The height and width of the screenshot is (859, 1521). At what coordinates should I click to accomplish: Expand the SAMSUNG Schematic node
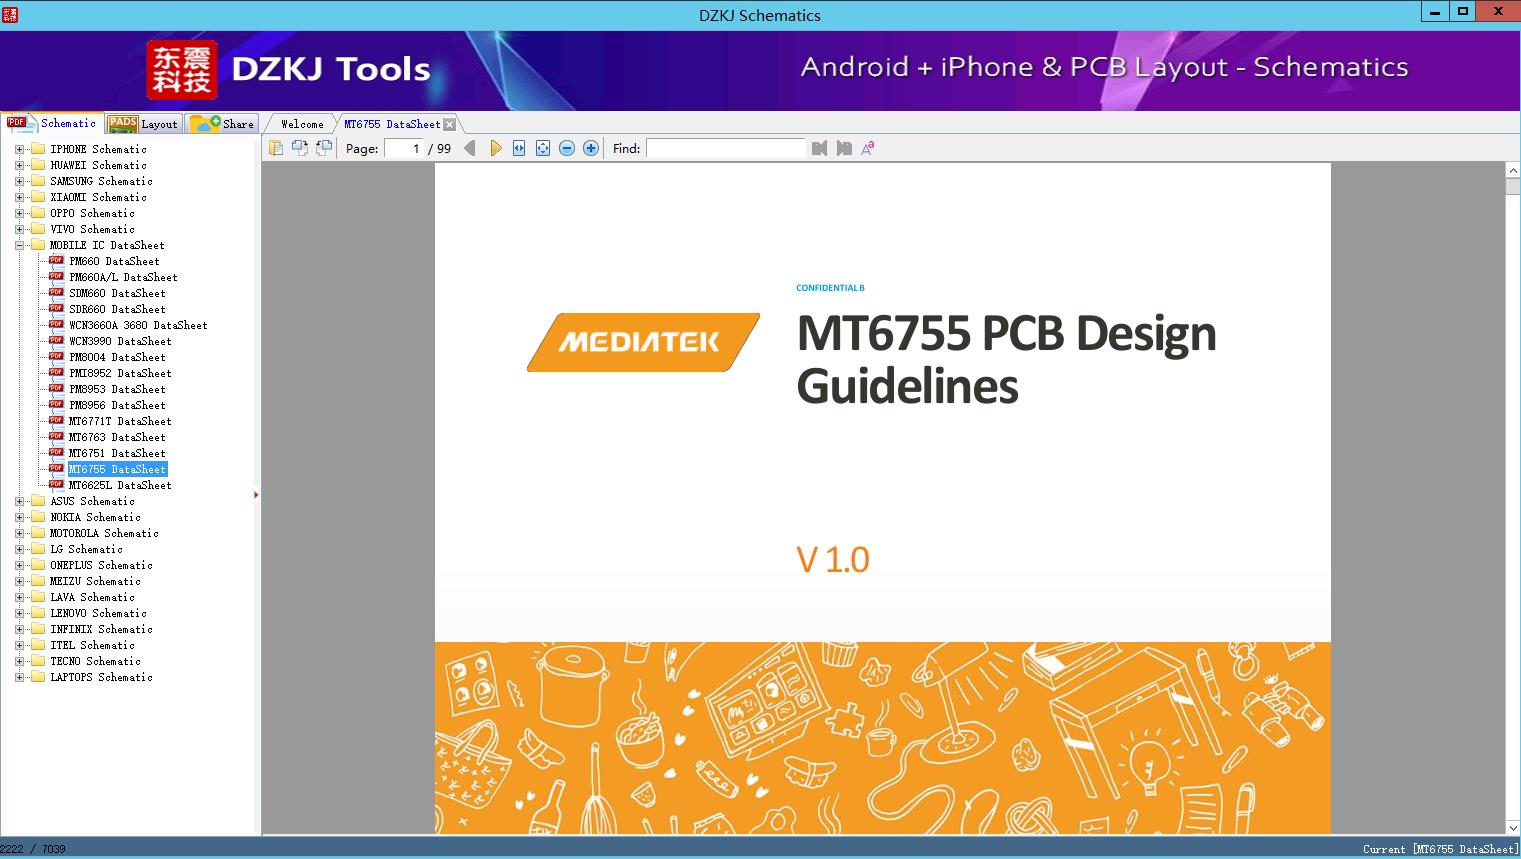click(19, 181)
